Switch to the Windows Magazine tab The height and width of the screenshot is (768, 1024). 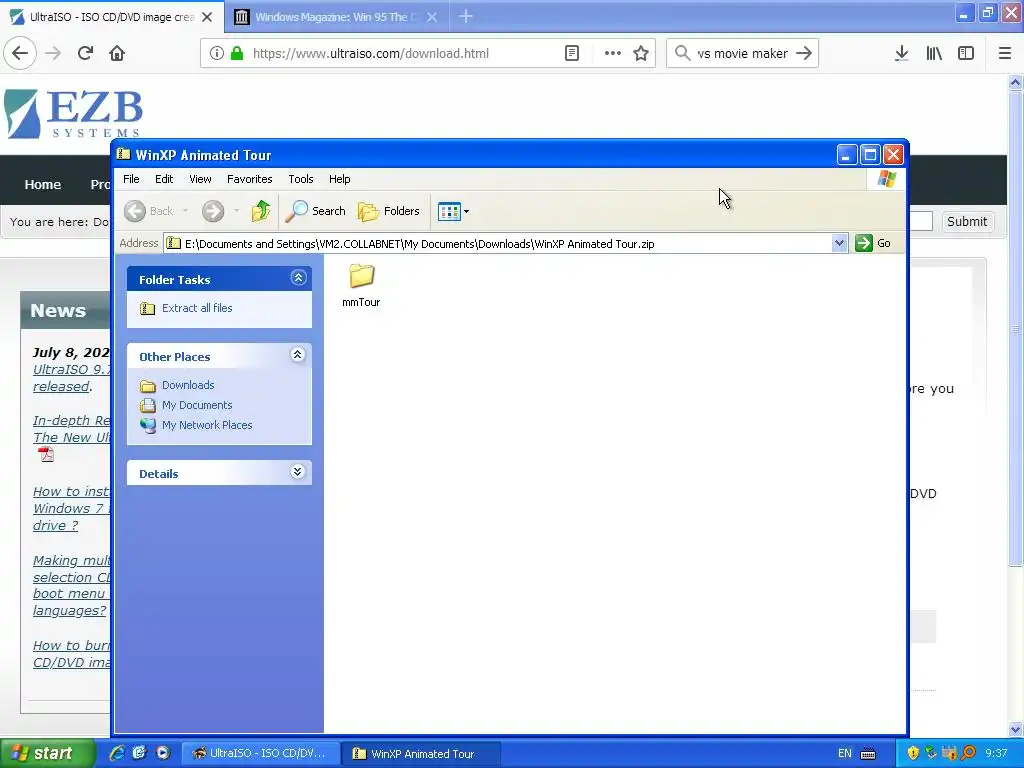(335, 17)
